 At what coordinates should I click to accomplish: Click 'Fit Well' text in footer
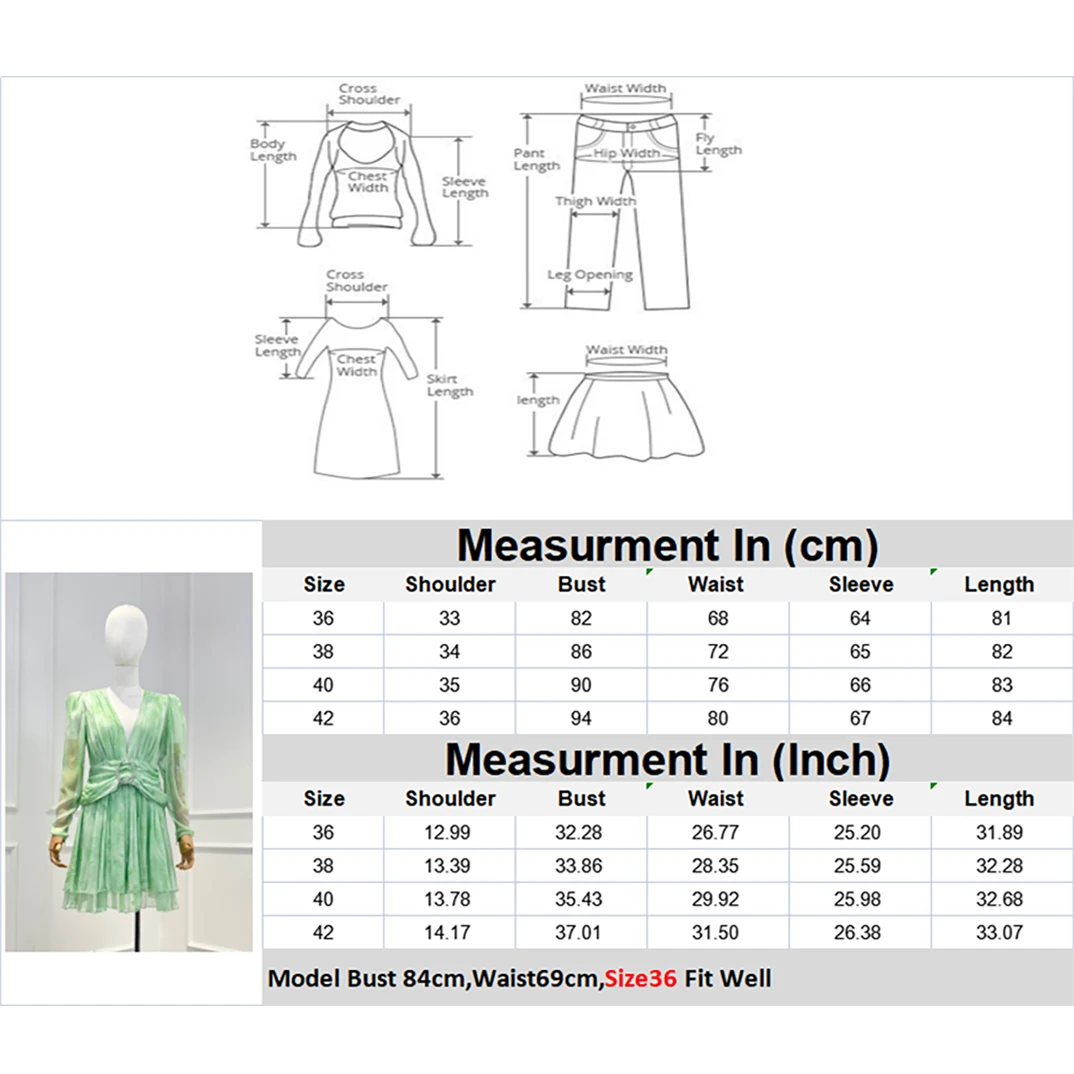(727, 979)
